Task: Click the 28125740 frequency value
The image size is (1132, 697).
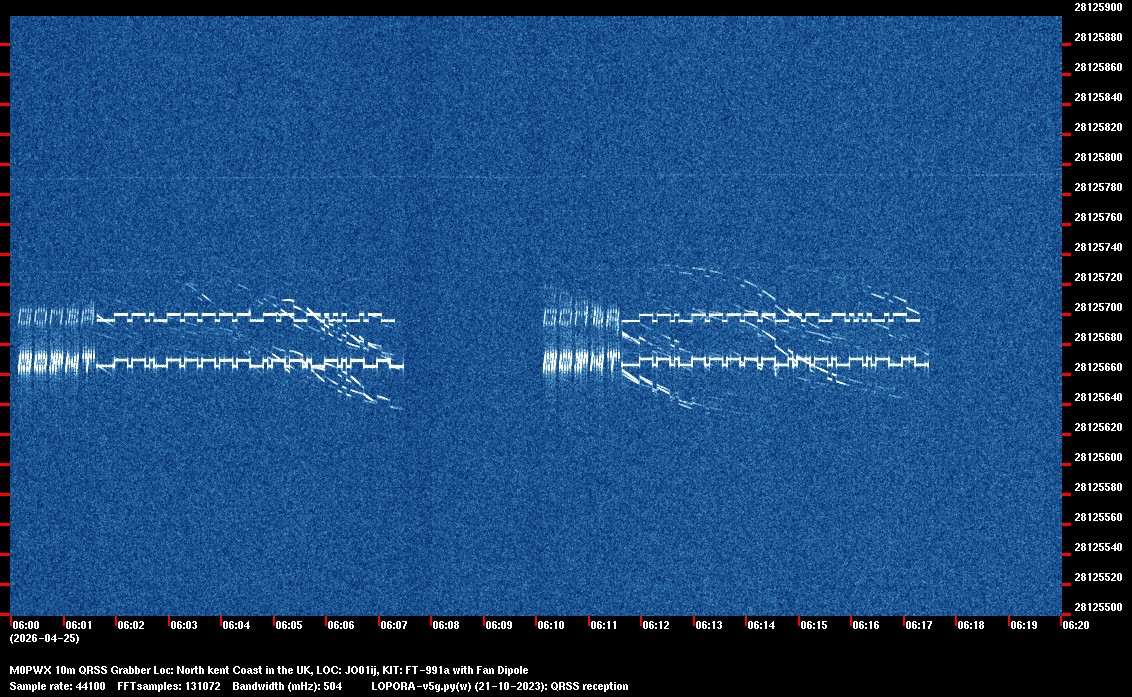Action: coord(1098,247)
